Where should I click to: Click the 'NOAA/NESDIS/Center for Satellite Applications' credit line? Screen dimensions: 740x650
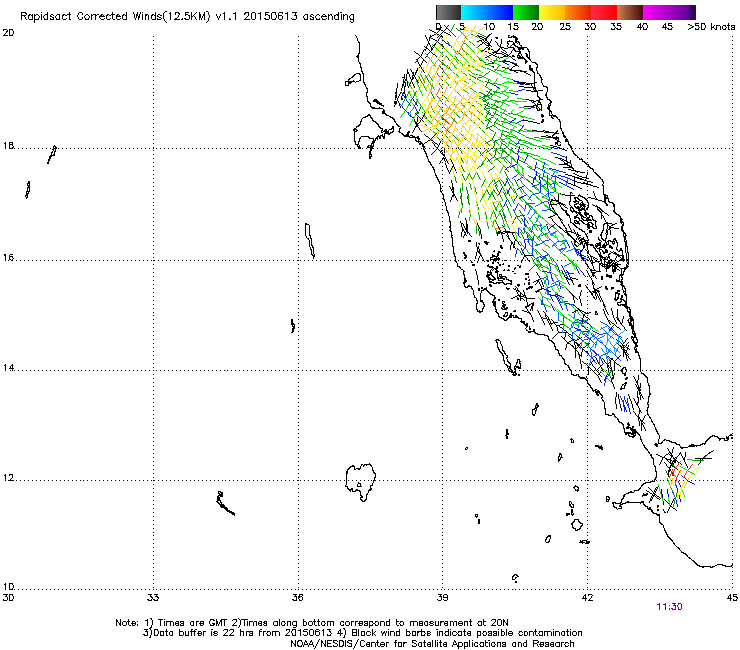(x=432, y=644)
